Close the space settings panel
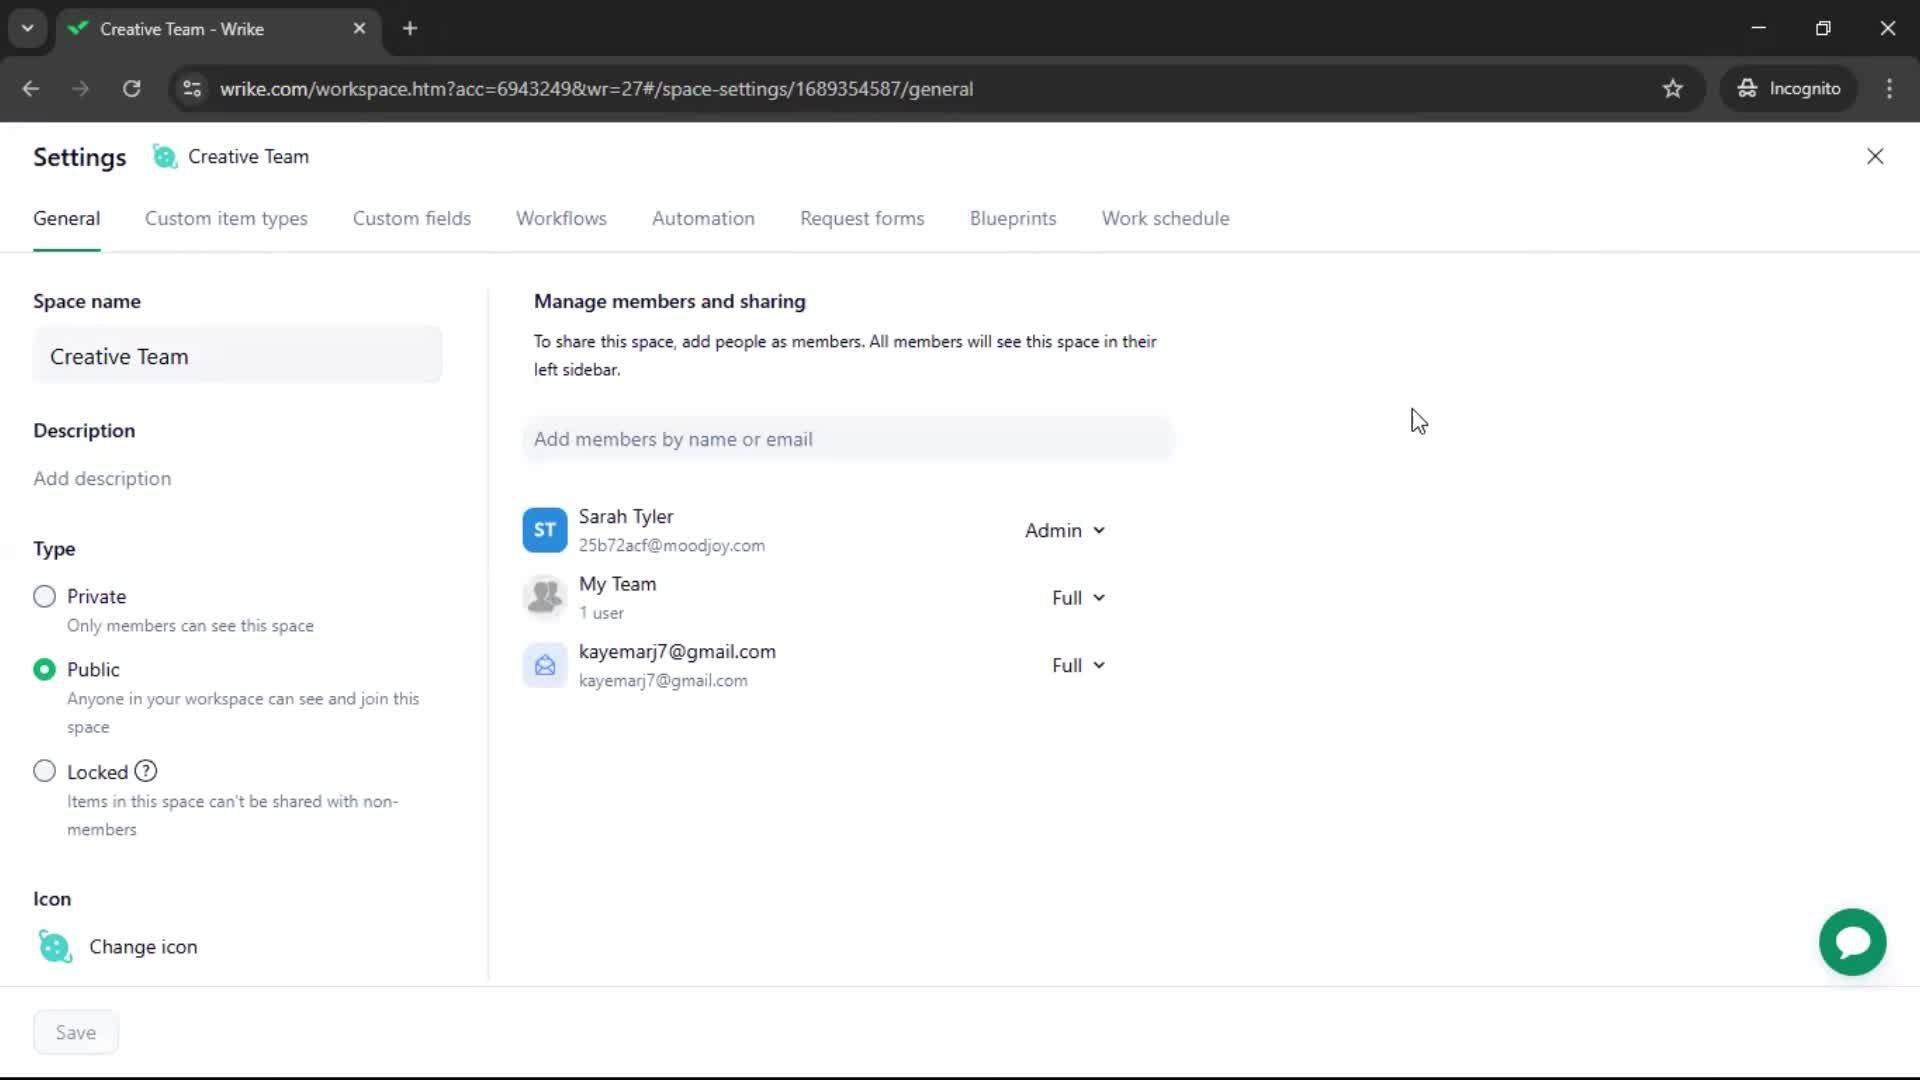 (x=1875, y=156)
